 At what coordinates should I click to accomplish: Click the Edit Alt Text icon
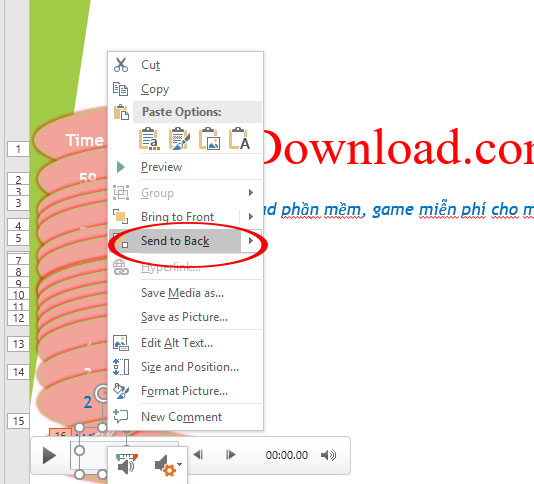point(121,343)
